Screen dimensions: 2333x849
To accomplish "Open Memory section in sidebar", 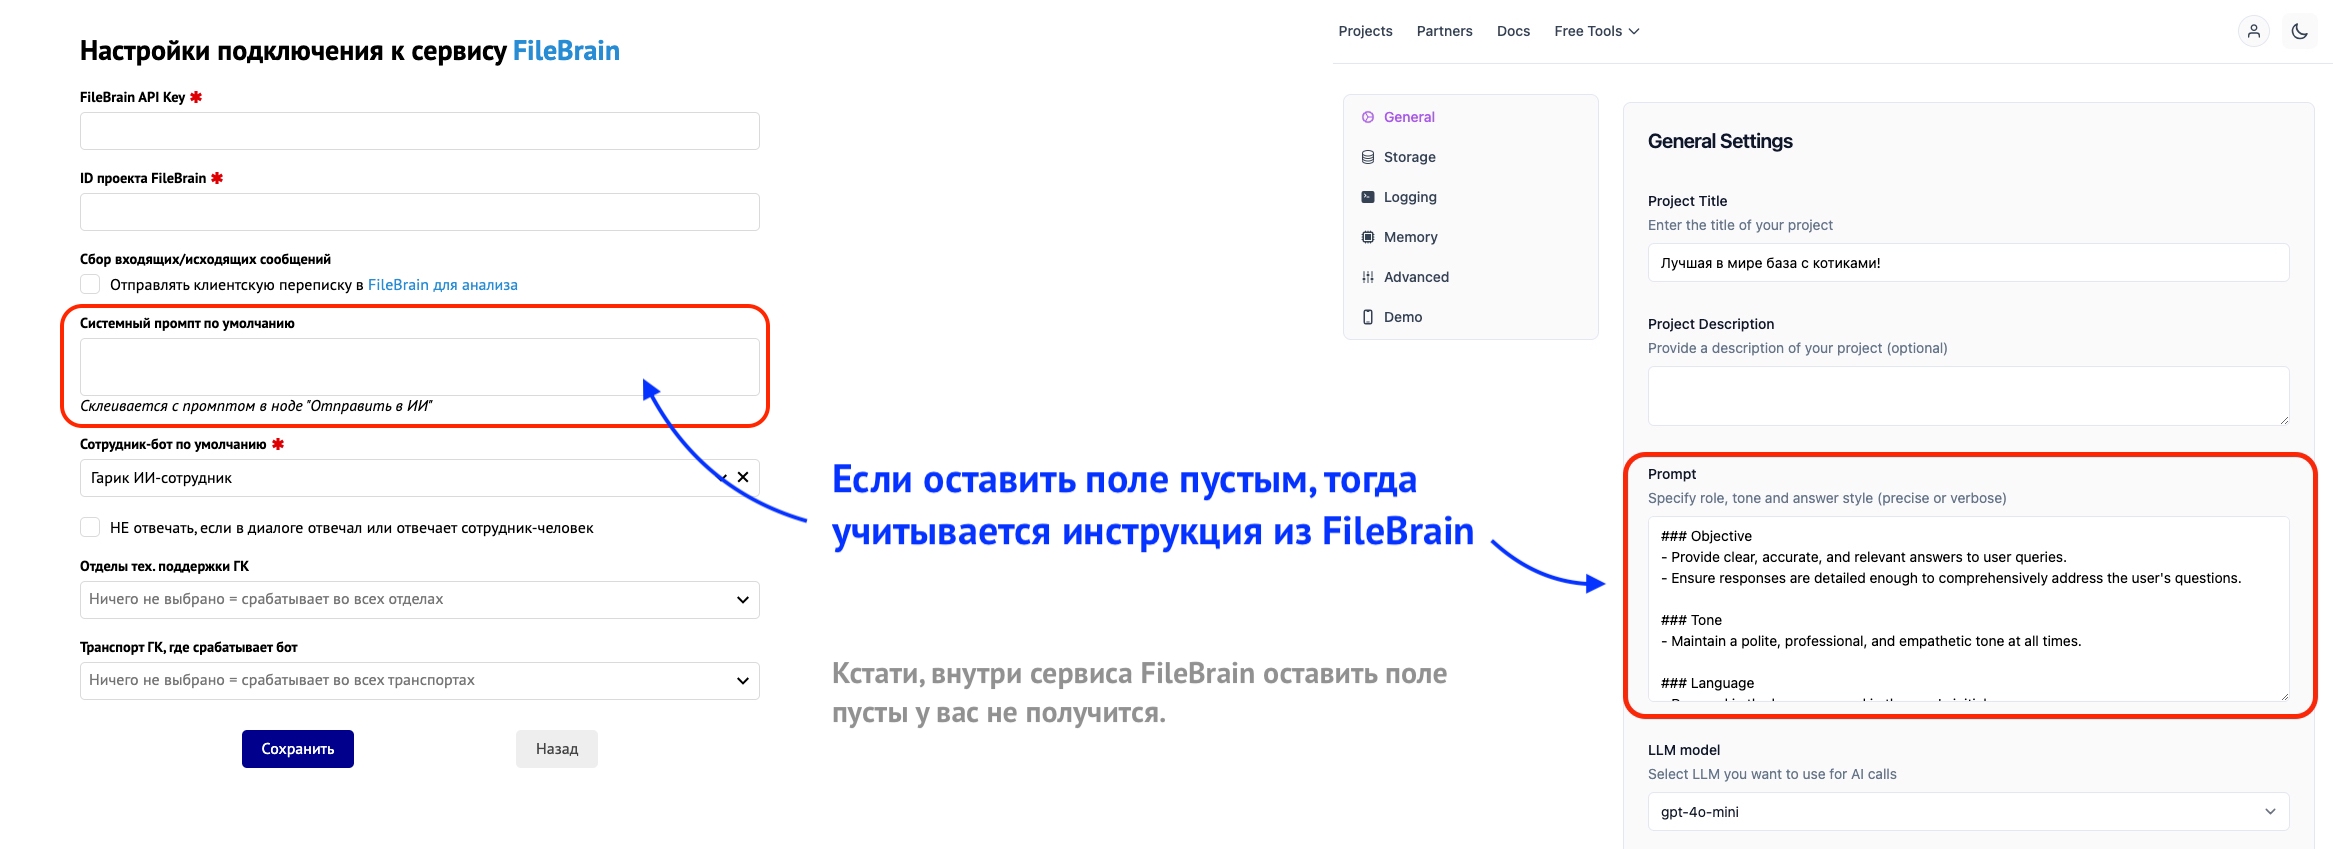I will point(1410,237).
